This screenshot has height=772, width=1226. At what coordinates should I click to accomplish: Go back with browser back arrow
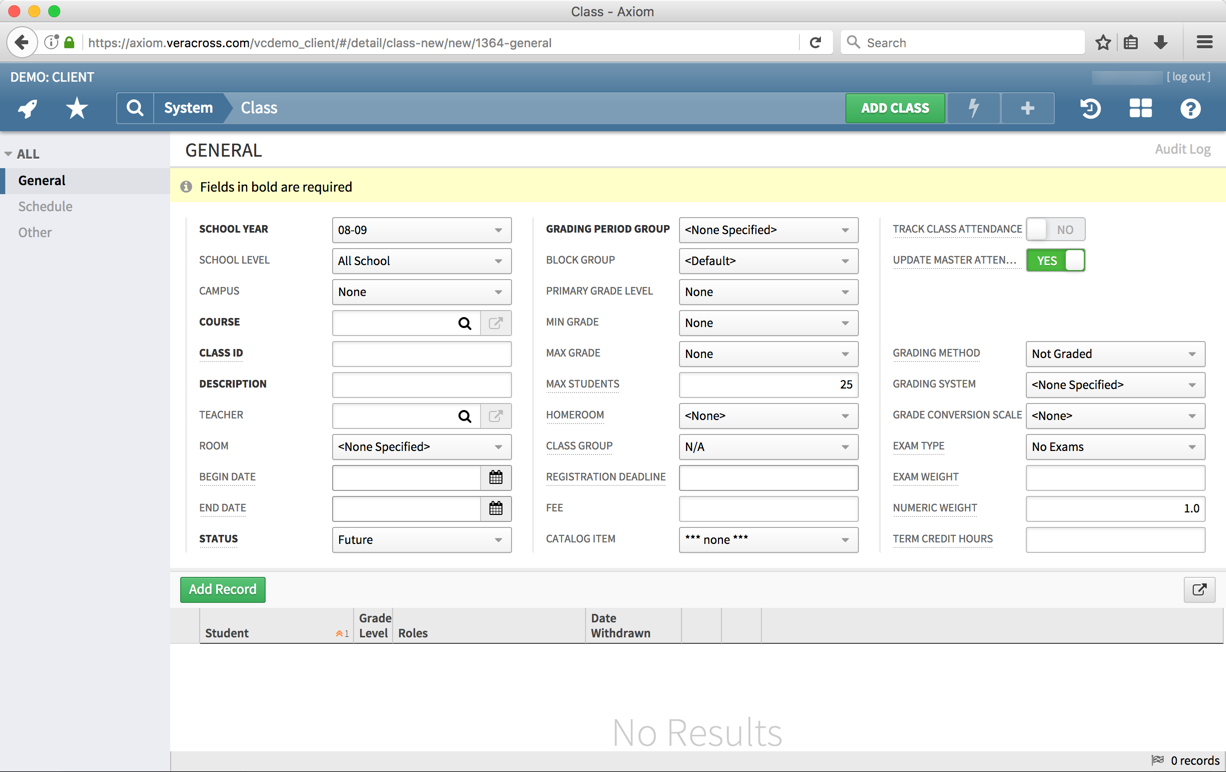(22, 43)
